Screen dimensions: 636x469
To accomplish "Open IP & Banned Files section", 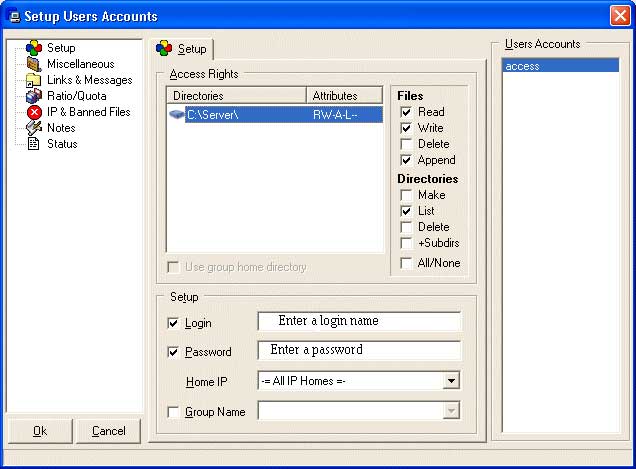I will [89, 112].
